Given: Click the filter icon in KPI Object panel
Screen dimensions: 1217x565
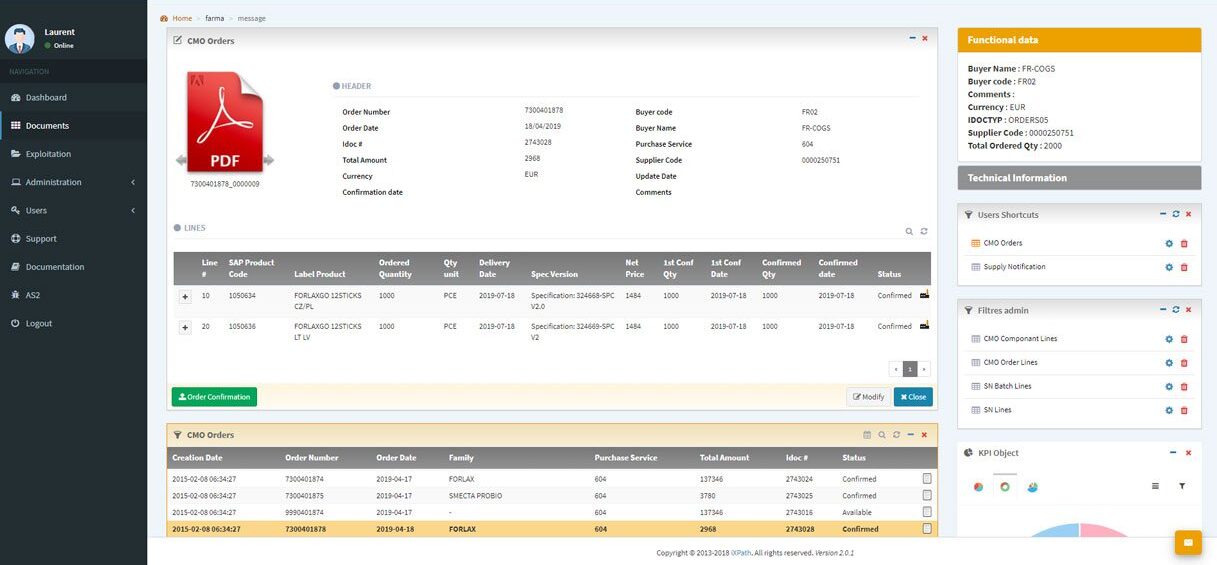Looking at the screenshot, I should click(1182, 486).
